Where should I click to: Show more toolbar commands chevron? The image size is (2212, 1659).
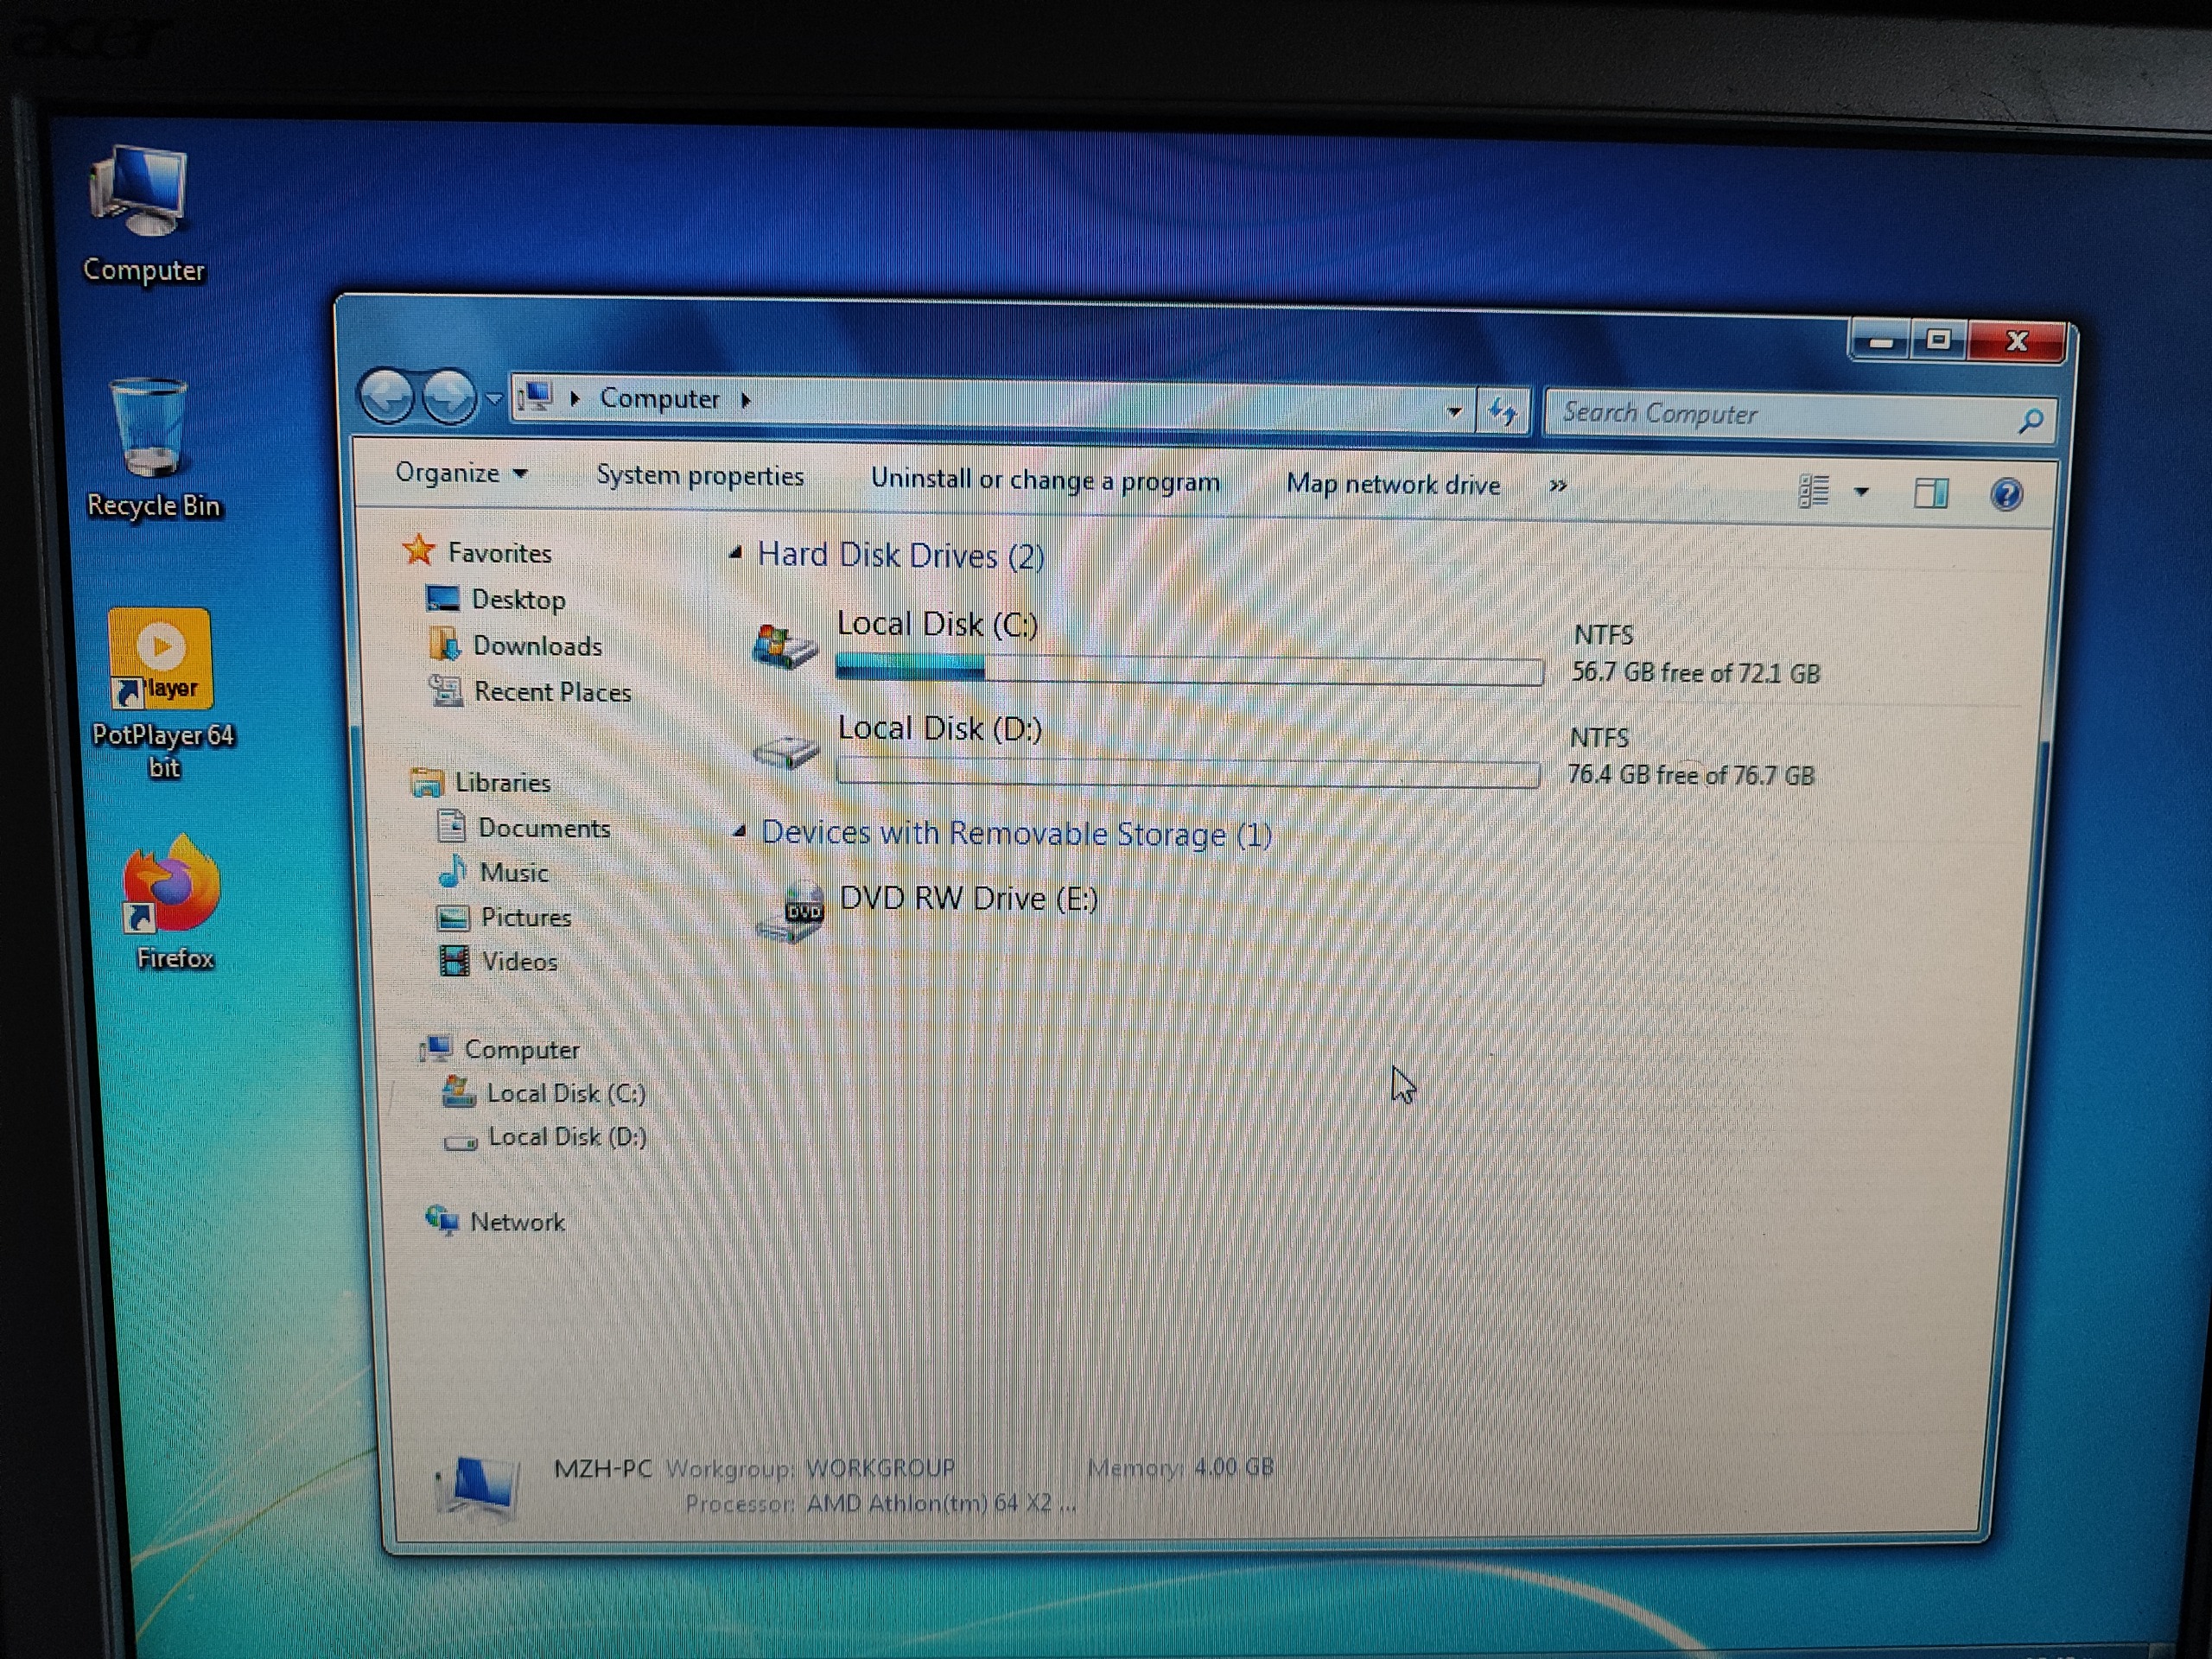(x=1557, y=486)
